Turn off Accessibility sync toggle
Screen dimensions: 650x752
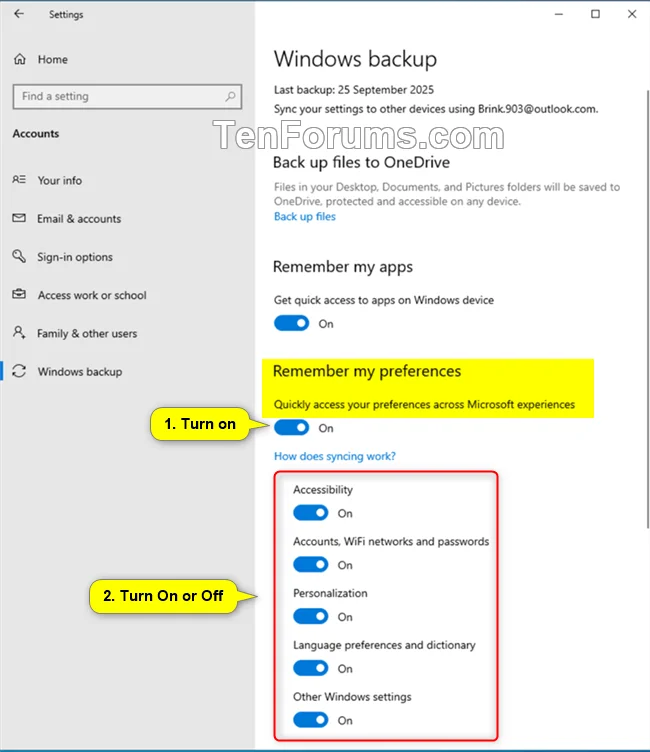(x=311, y=513)
